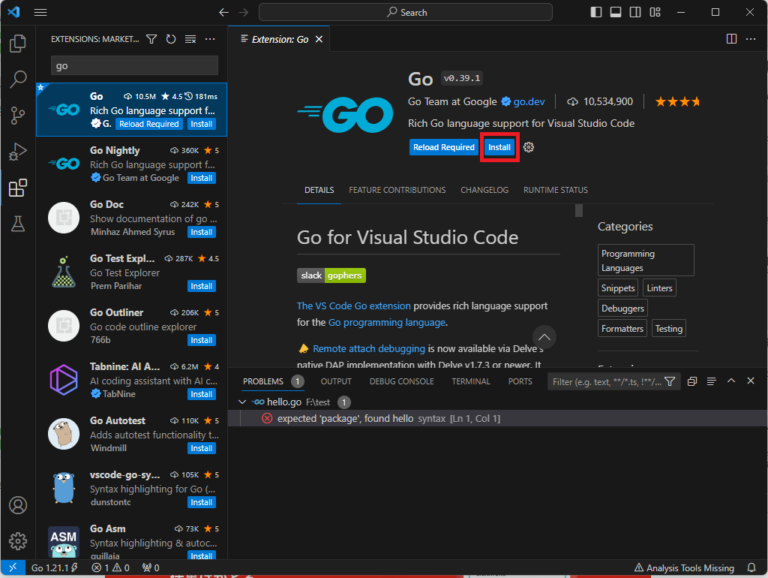Refresh the extensions marketplace list

pyautogui.click(x=171, y=39)
